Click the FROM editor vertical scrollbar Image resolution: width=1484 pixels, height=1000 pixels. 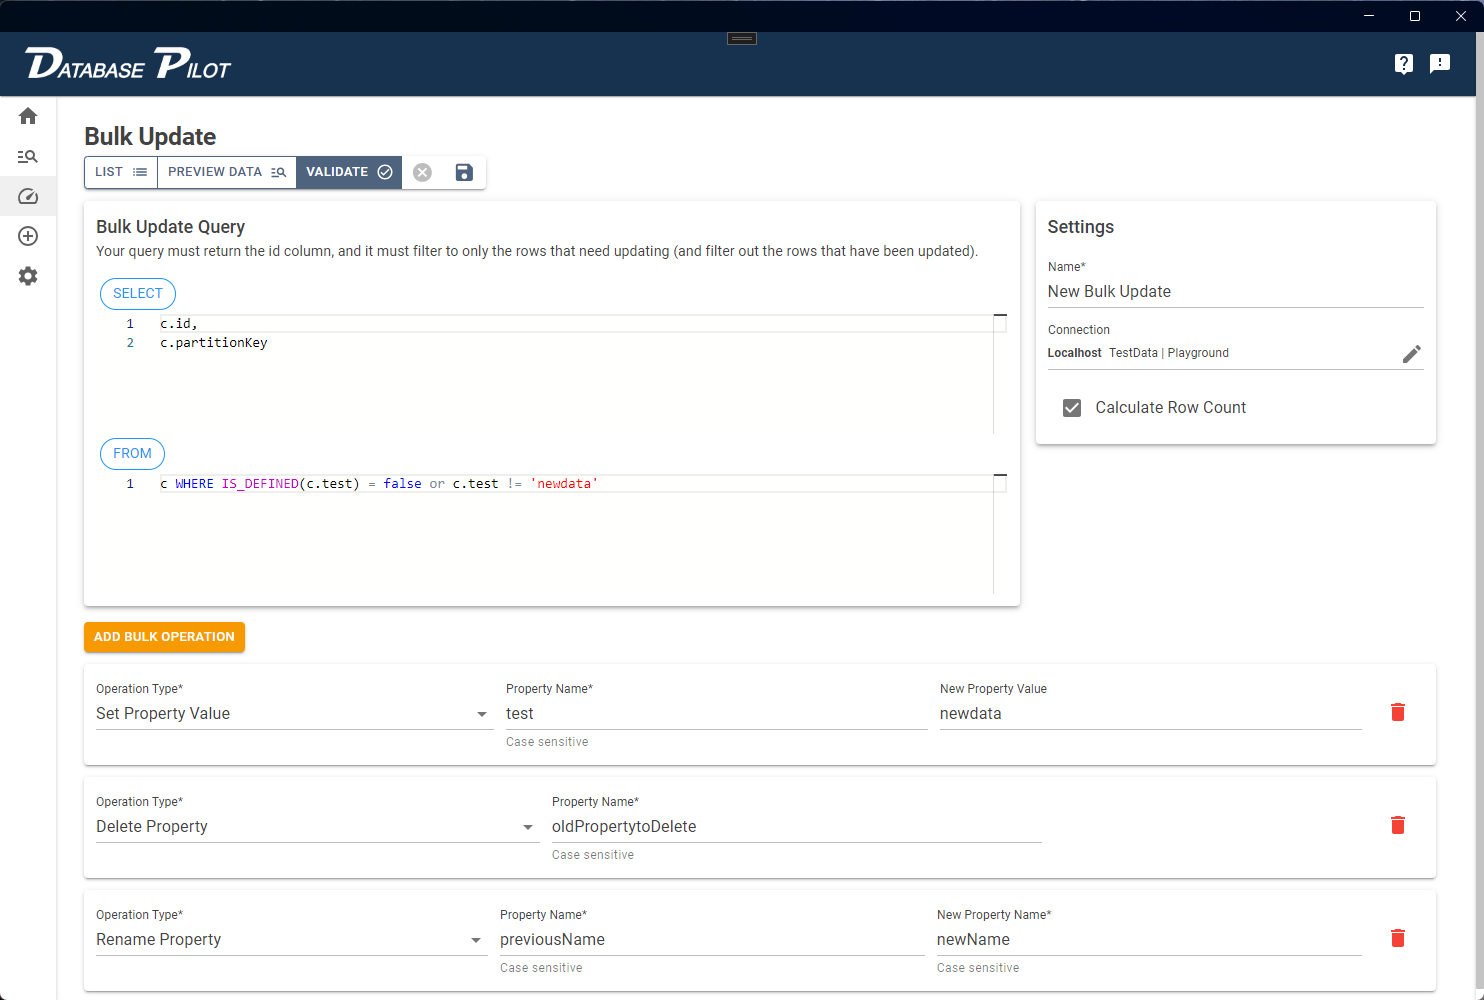[x=1000, y=534]
